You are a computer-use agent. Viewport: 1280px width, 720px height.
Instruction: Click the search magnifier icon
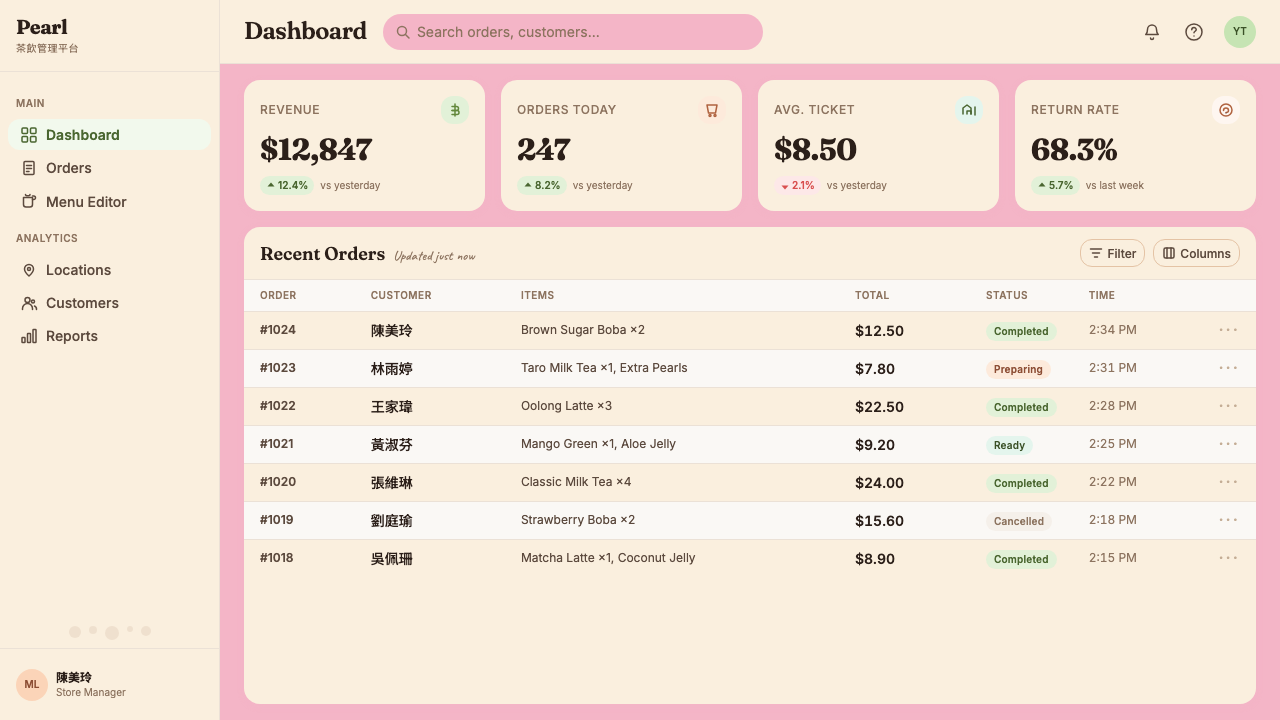403,32
